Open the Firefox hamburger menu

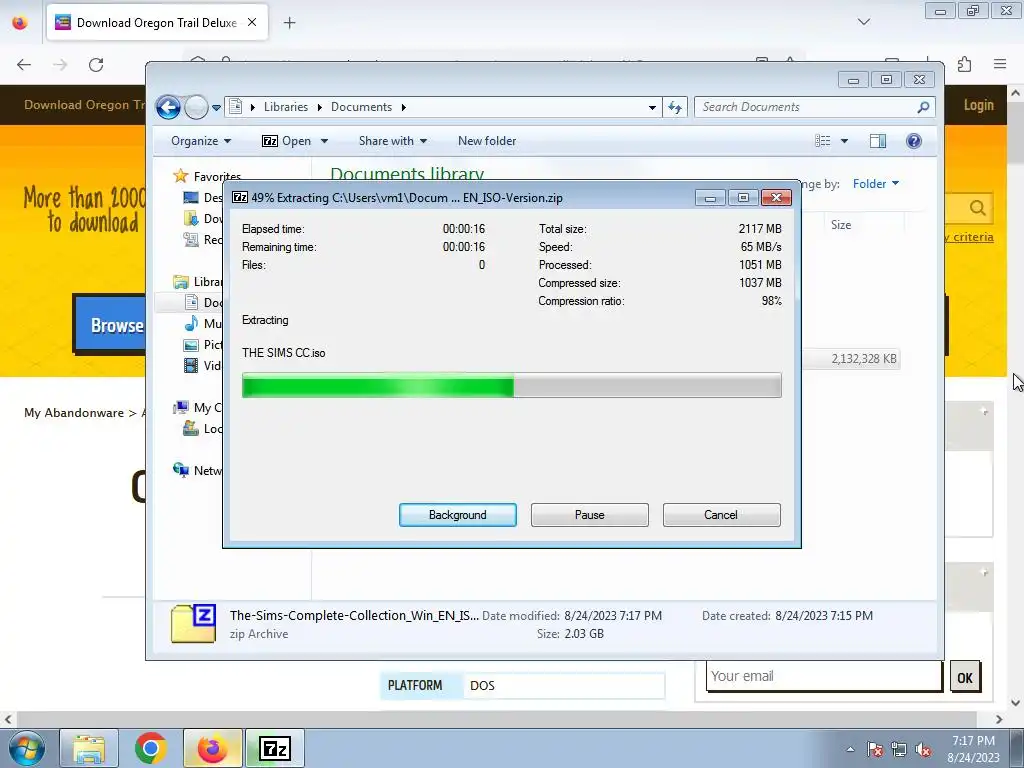(x=1000, y=64)
